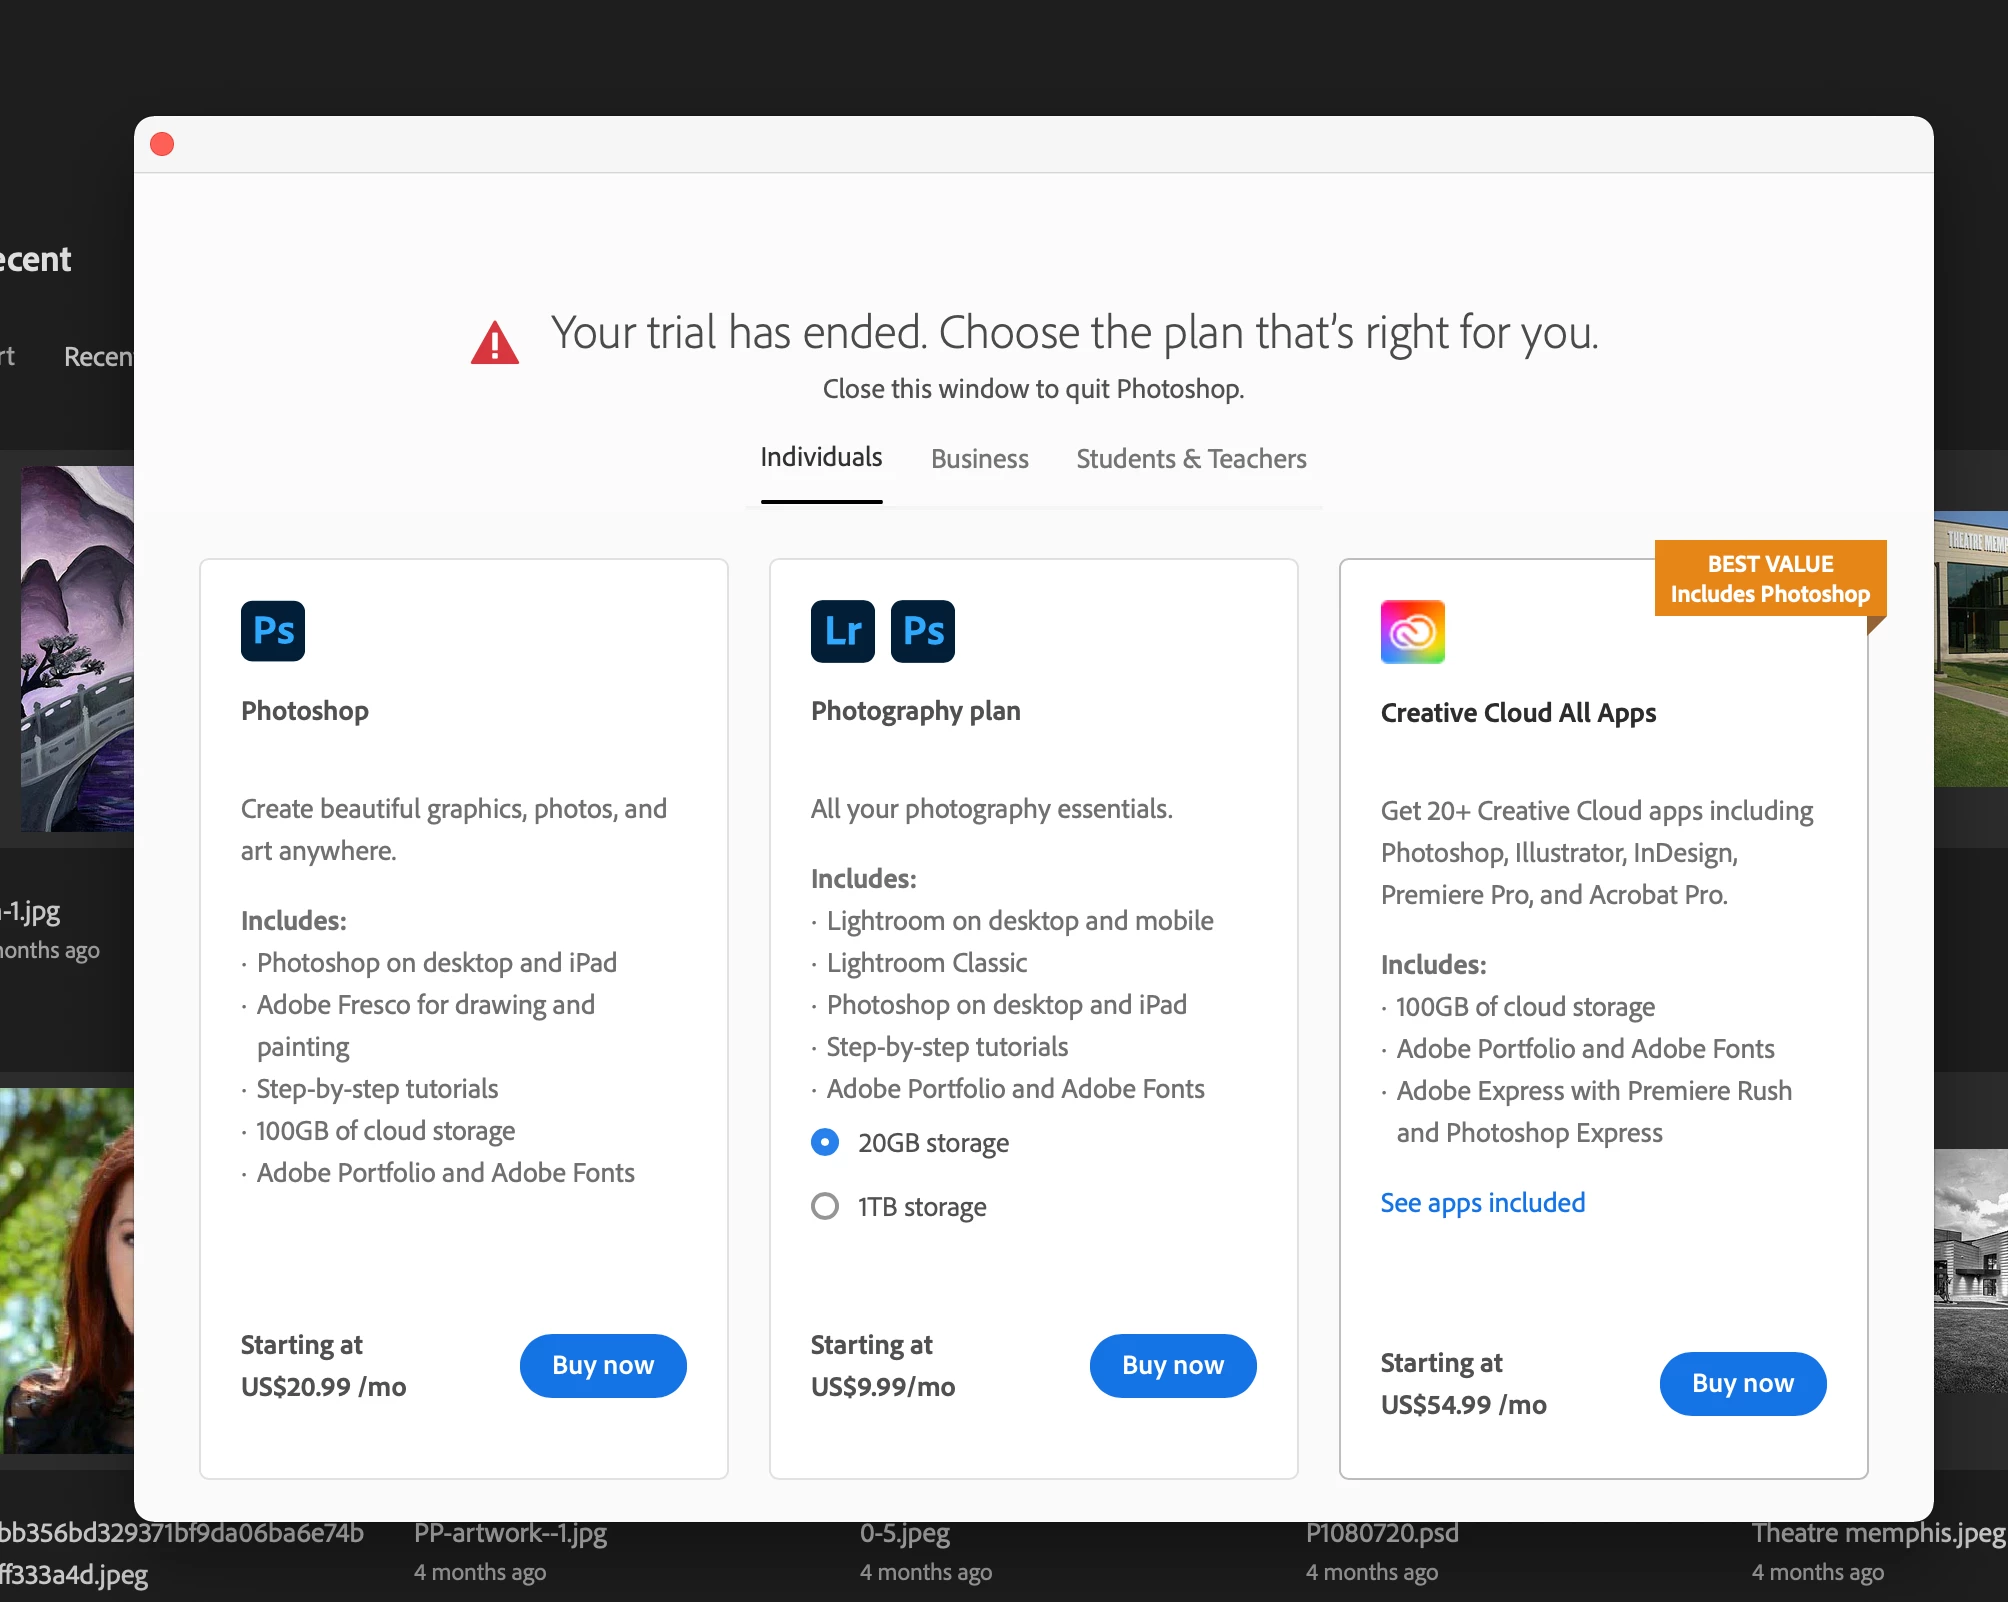Switch to Students & Teachers tab
The width and height of the screenshot is (2008, 1602).
point(1191,459)
